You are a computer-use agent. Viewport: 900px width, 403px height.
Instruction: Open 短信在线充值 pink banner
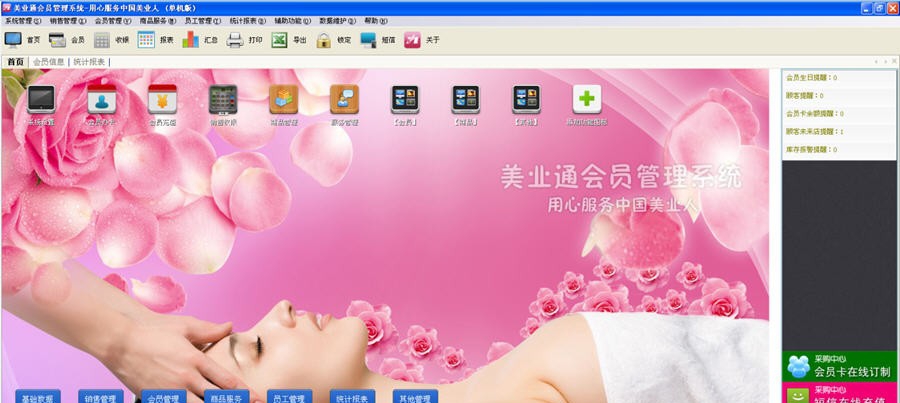coord(840,393)
